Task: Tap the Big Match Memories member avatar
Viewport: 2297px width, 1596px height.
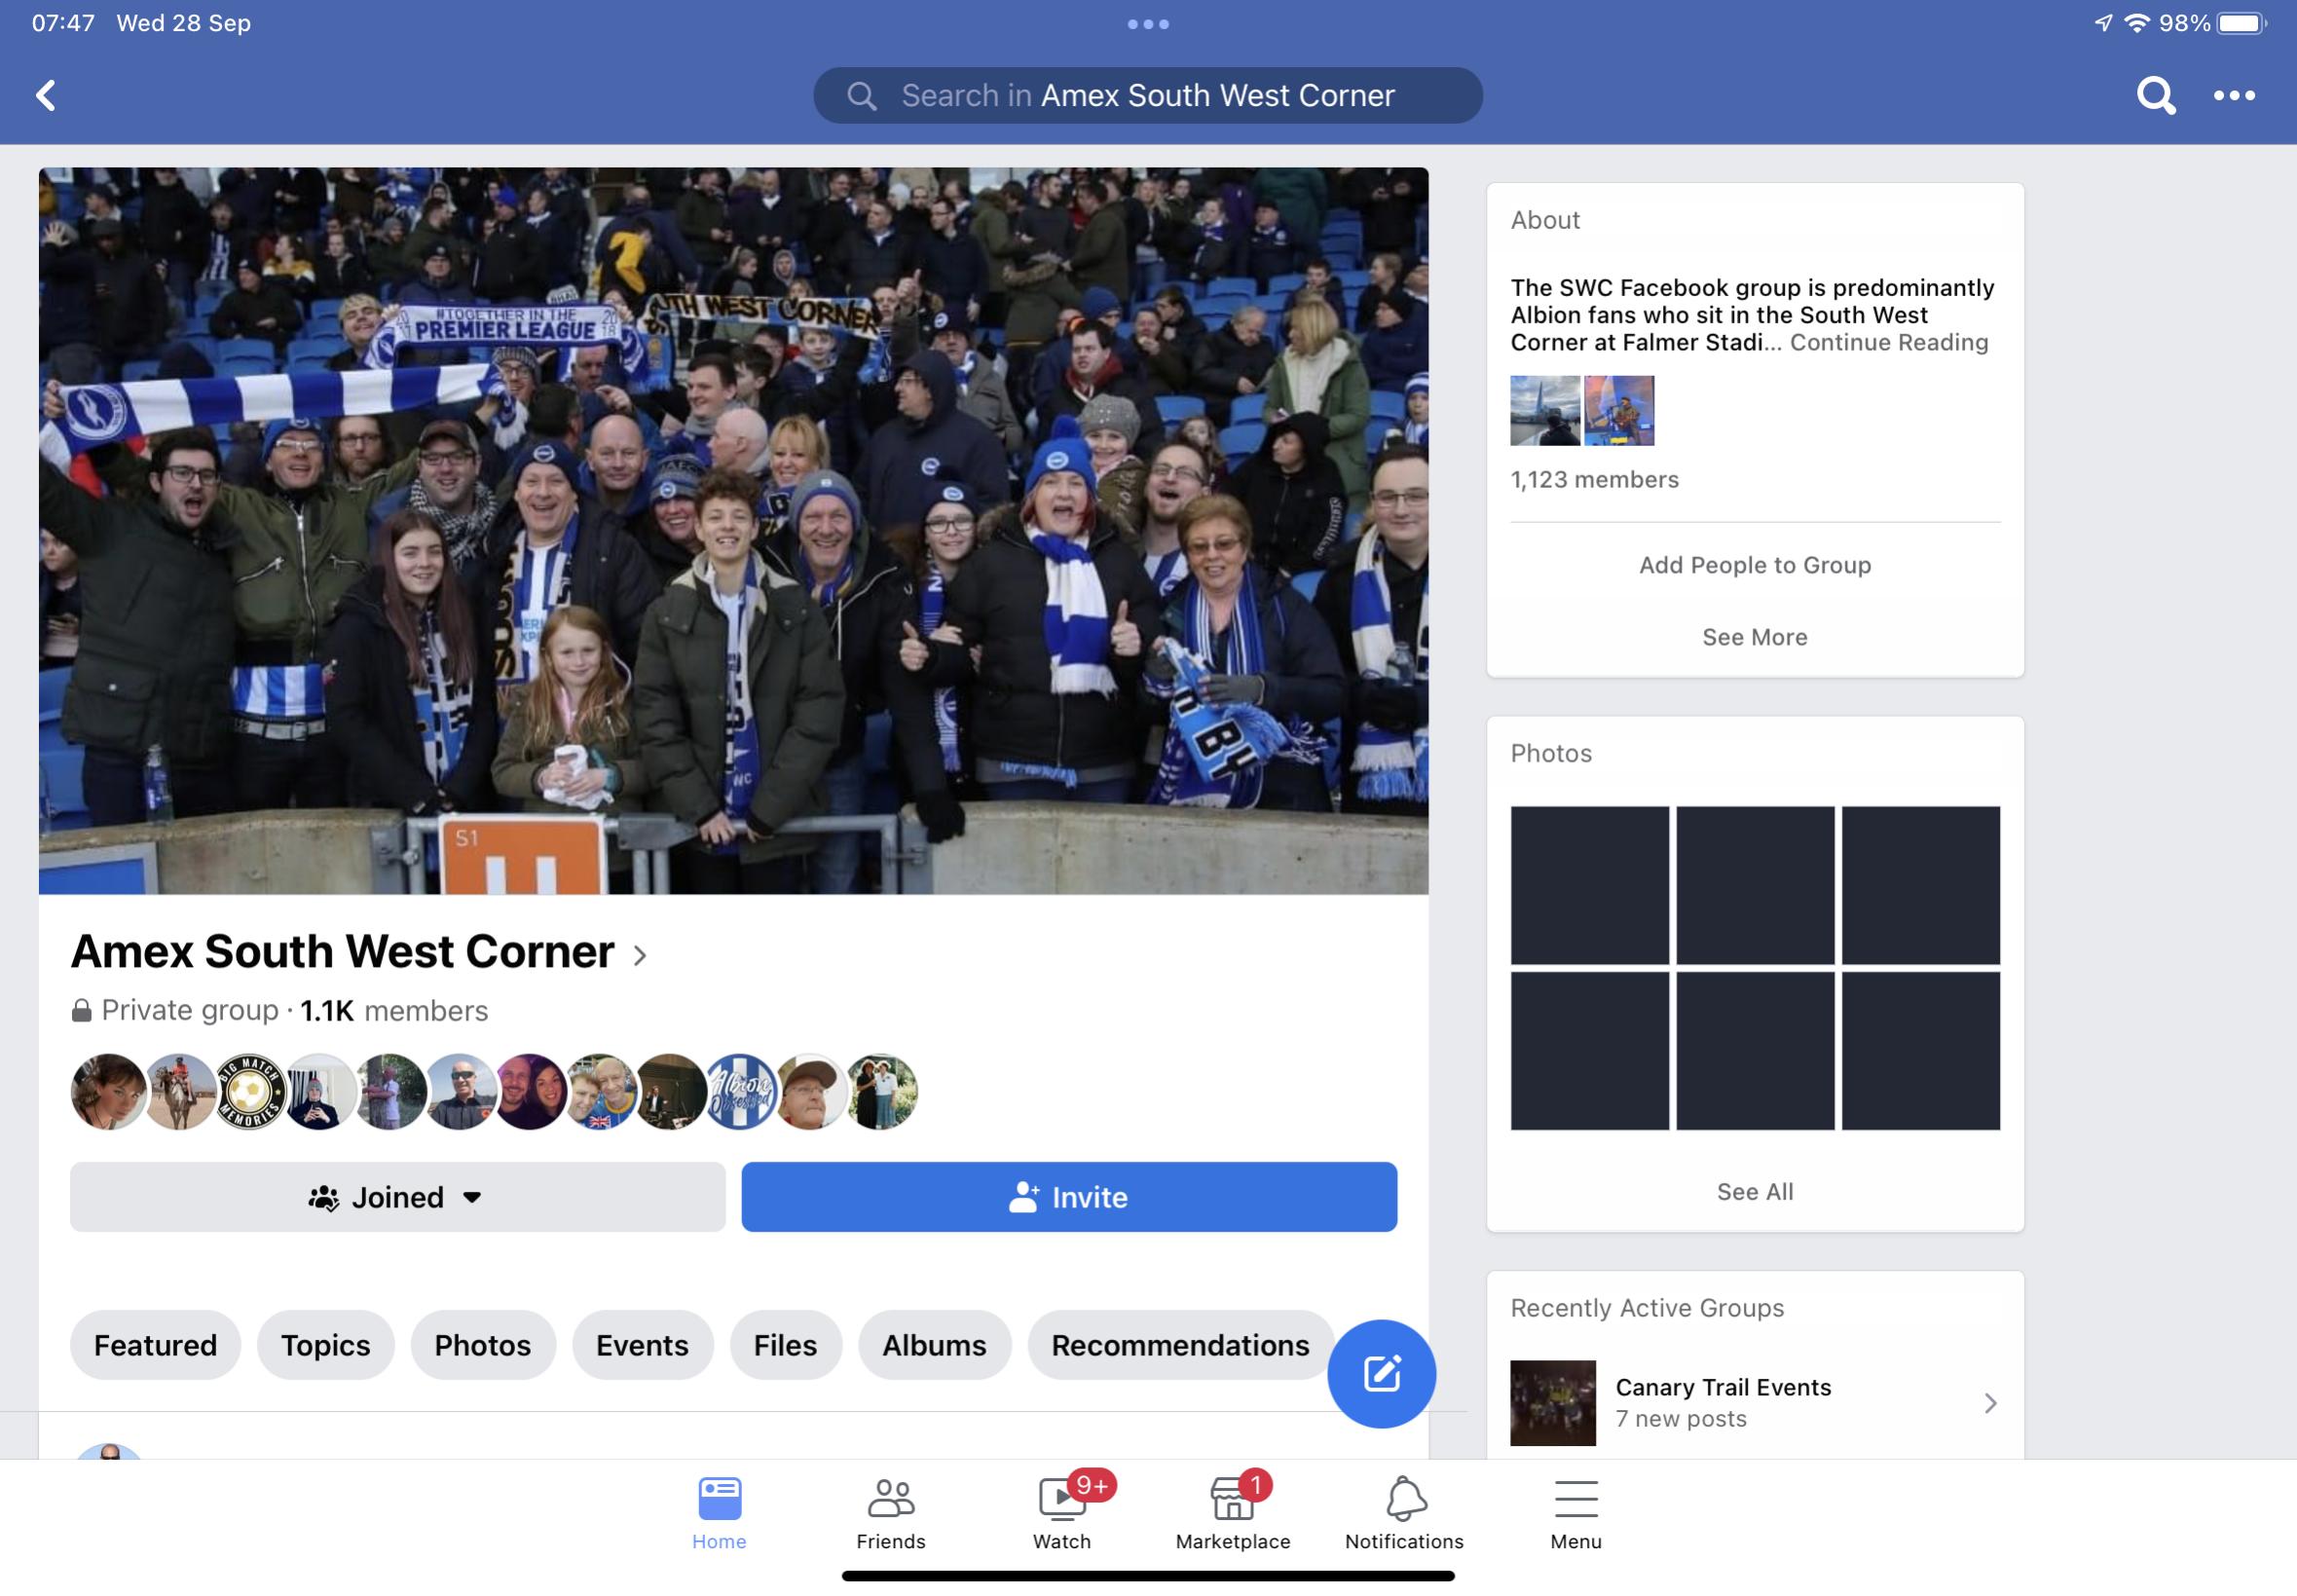Action: coord(250,1091)
